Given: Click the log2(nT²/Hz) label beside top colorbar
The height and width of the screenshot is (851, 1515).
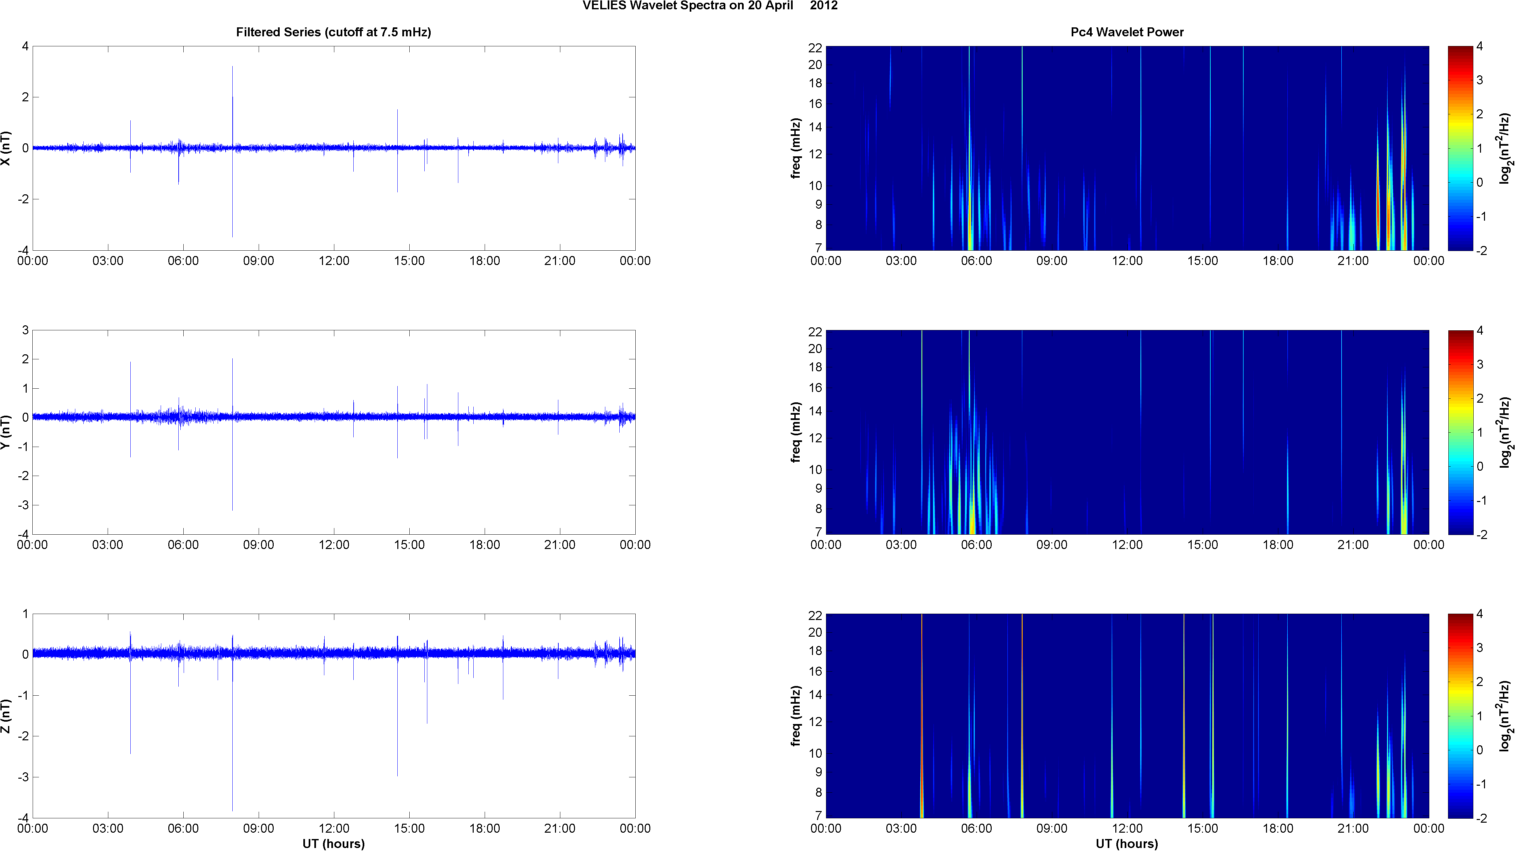Looking at the screenshot, I should 1506,148.
